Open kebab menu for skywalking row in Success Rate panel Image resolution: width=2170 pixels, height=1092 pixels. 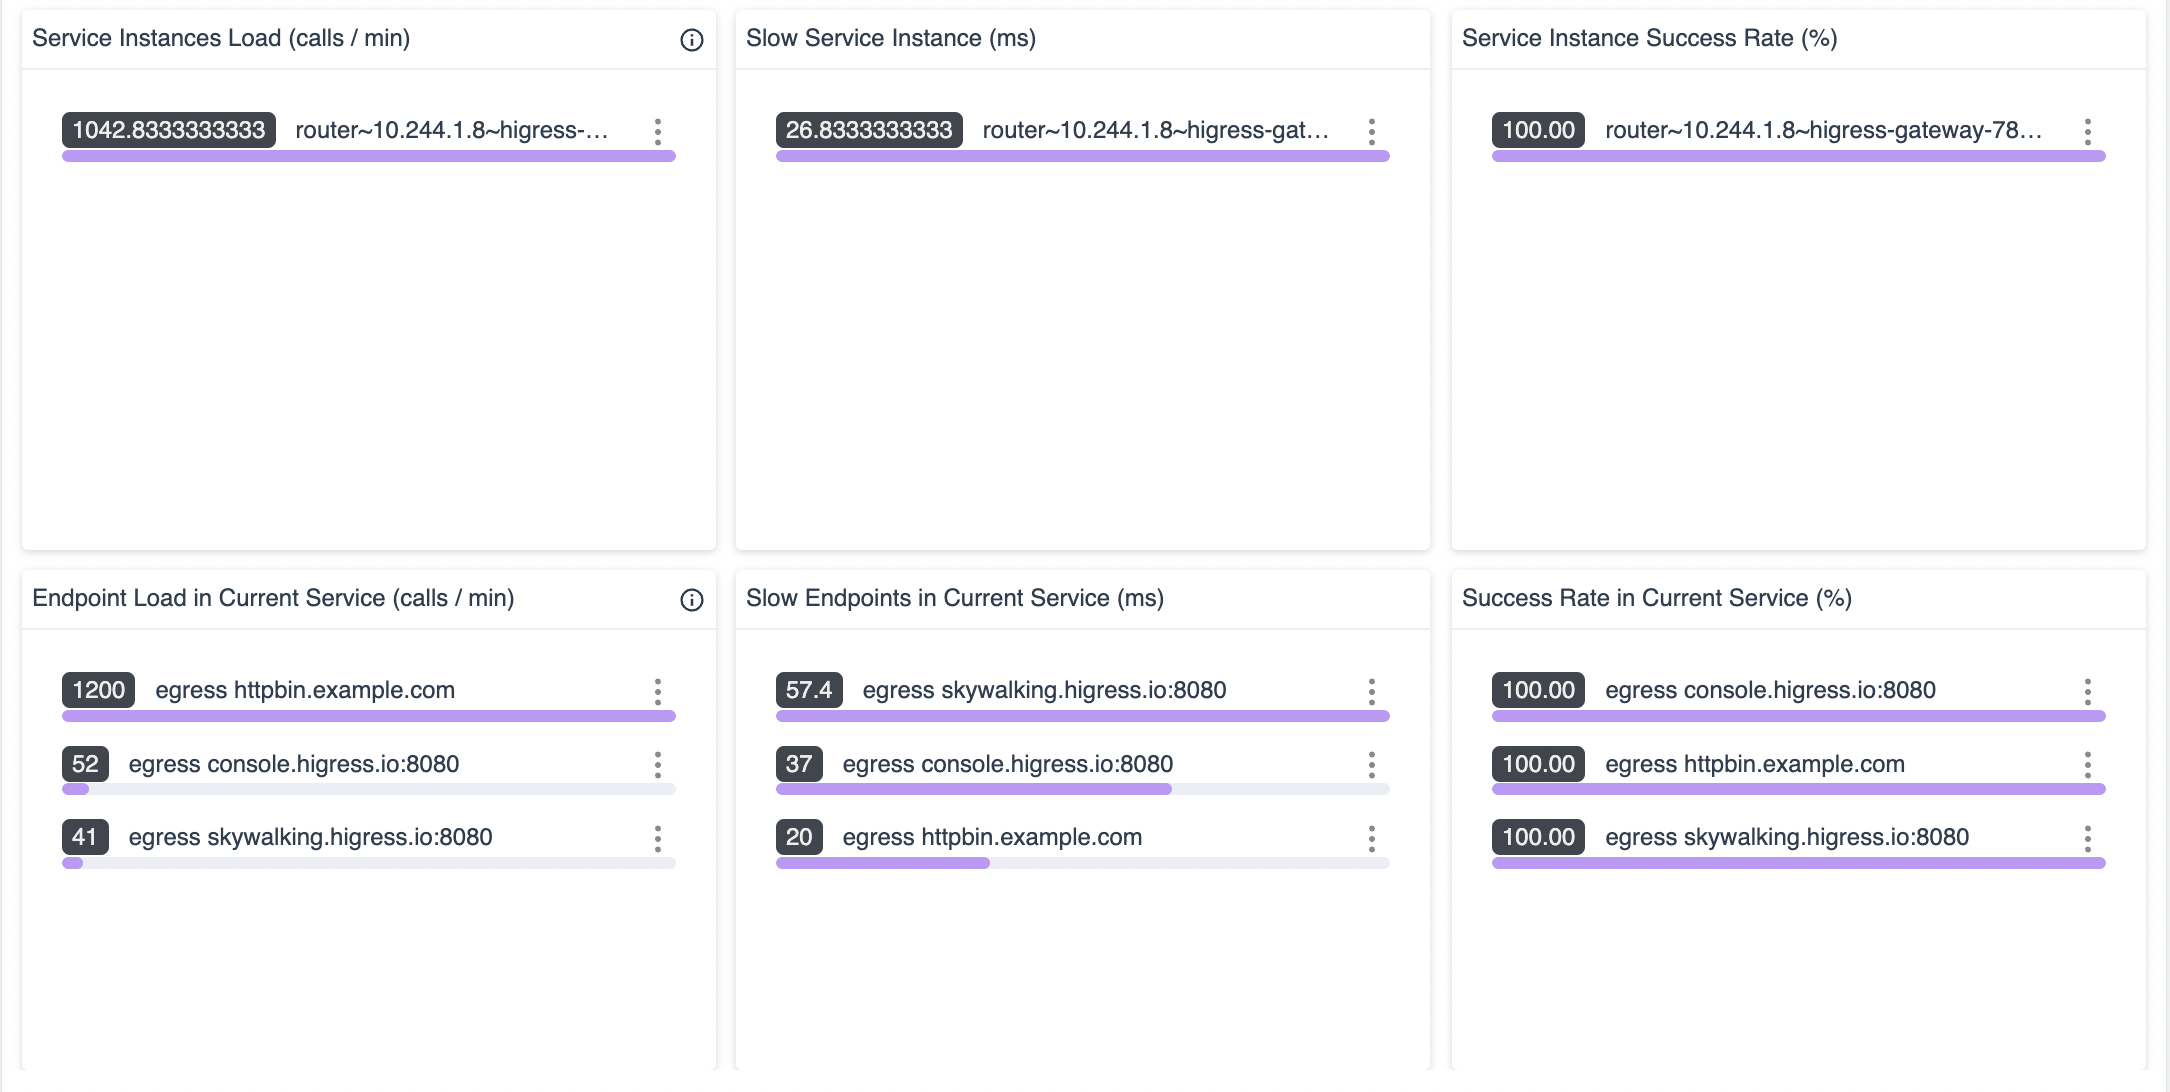click(2087, 838)
